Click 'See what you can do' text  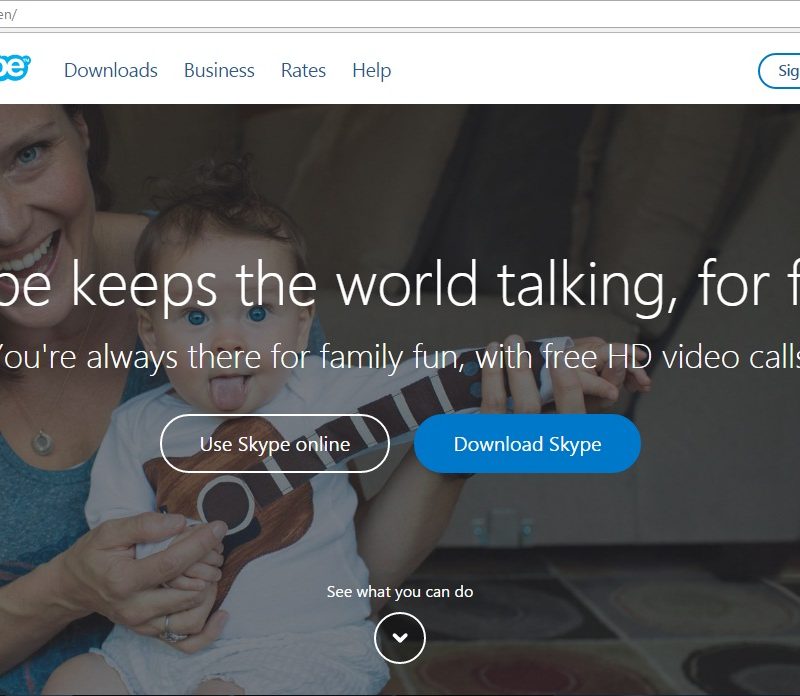(400, 591)
